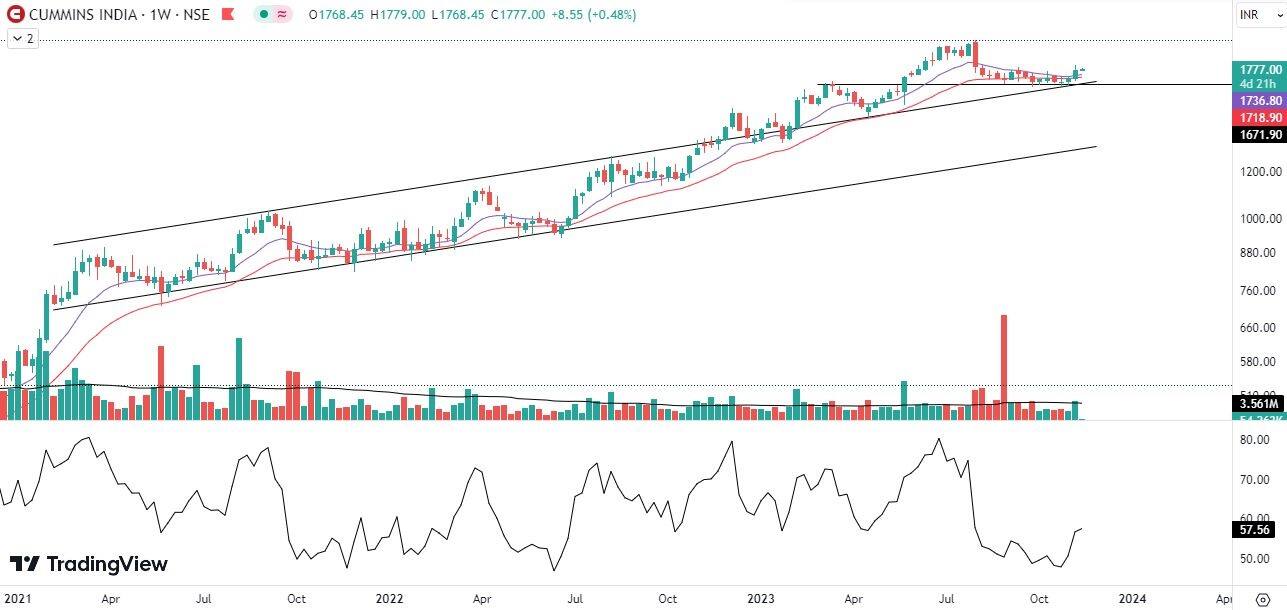1287x610 pixels.
Task: Click the 2024 label on time axis
Action: tap(1132, 598)
